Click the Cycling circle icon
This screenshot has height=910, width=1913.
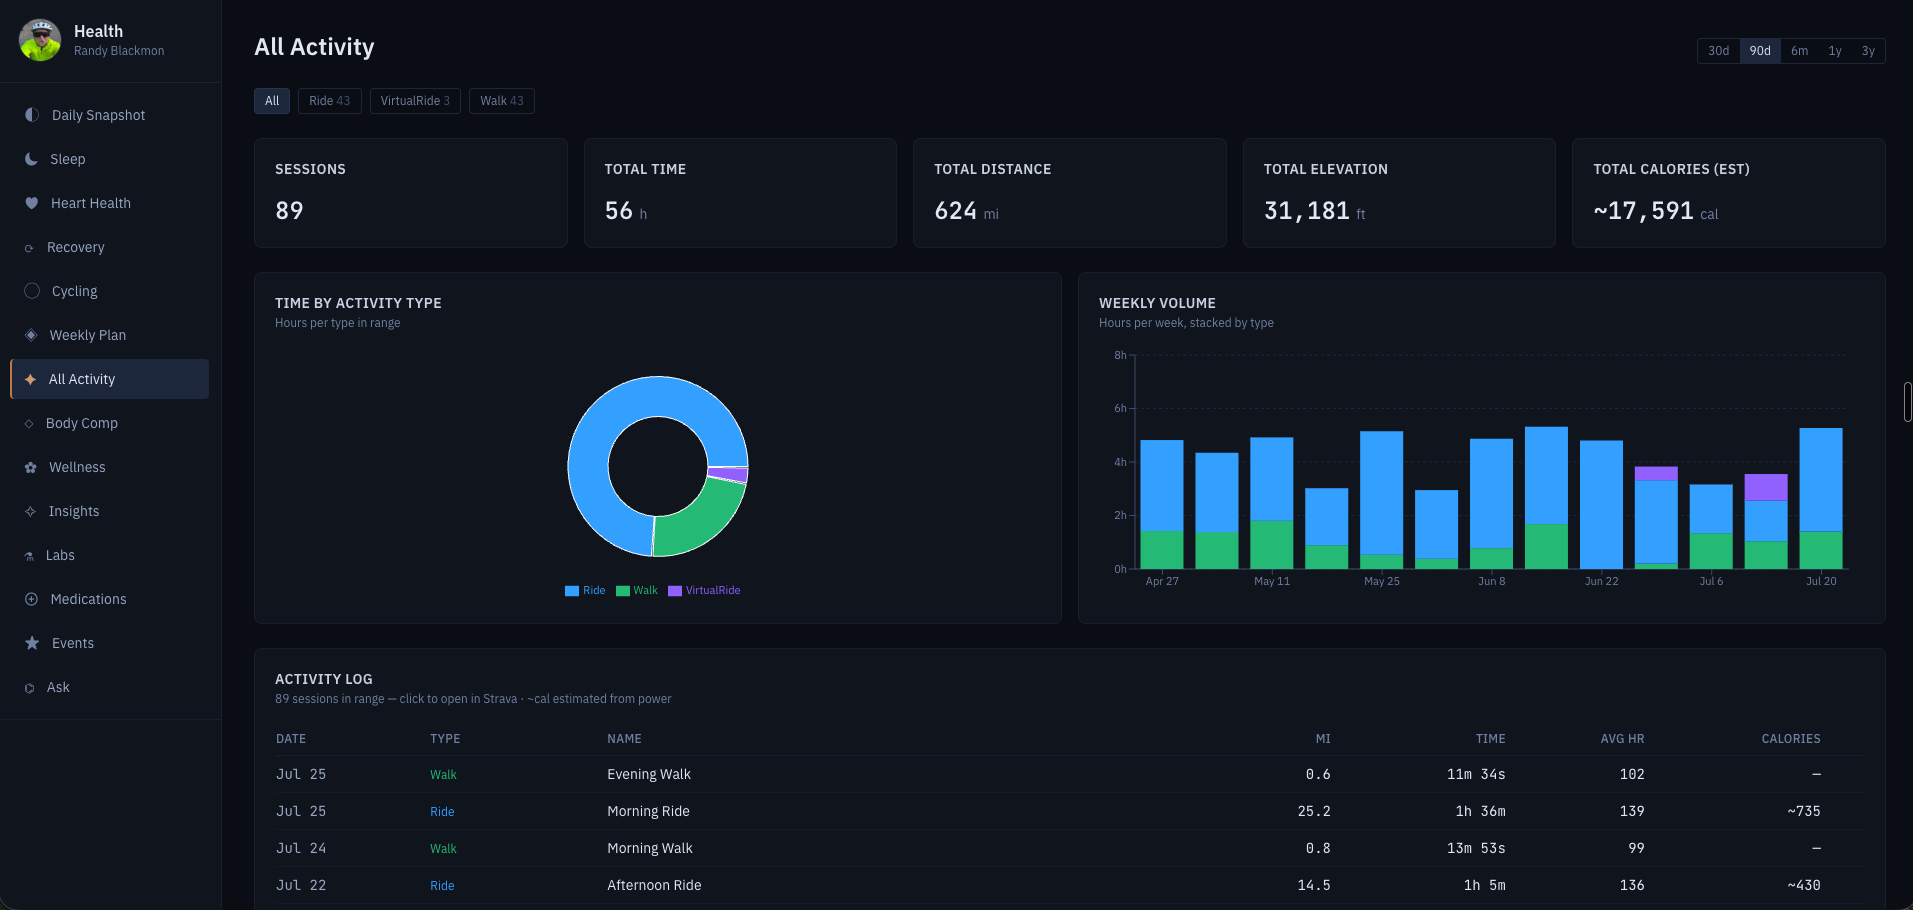pos(32,291)
